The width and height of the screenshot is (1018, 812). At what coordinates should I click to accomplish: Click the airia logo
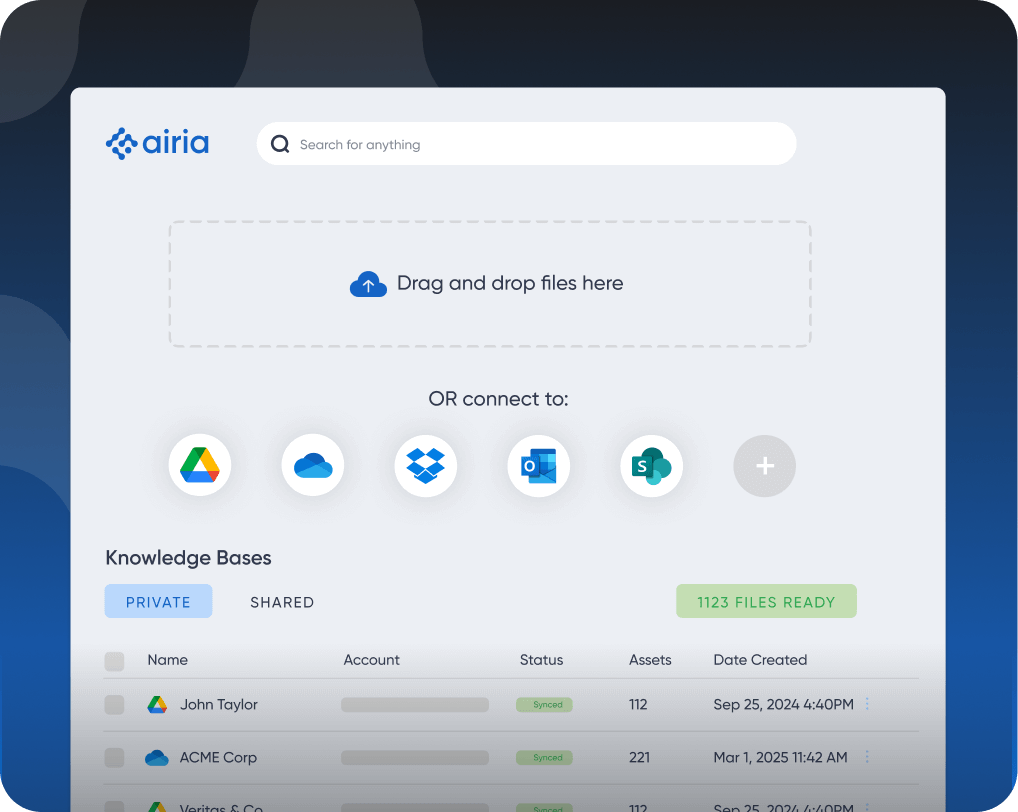157,143
